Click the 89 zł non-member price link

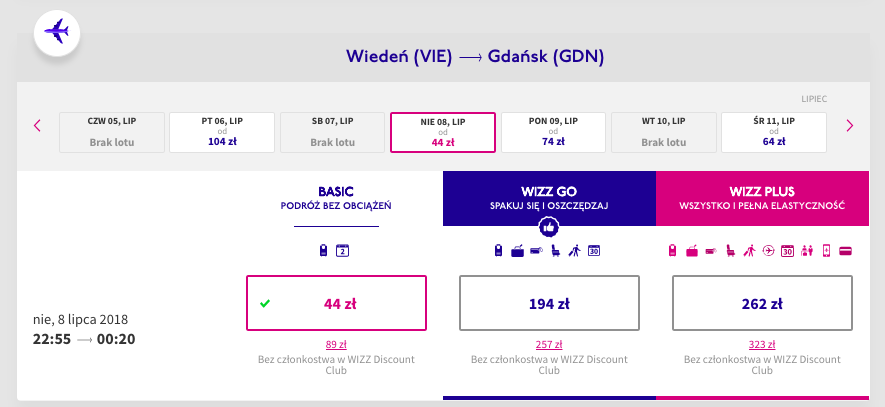pos(336,344)
